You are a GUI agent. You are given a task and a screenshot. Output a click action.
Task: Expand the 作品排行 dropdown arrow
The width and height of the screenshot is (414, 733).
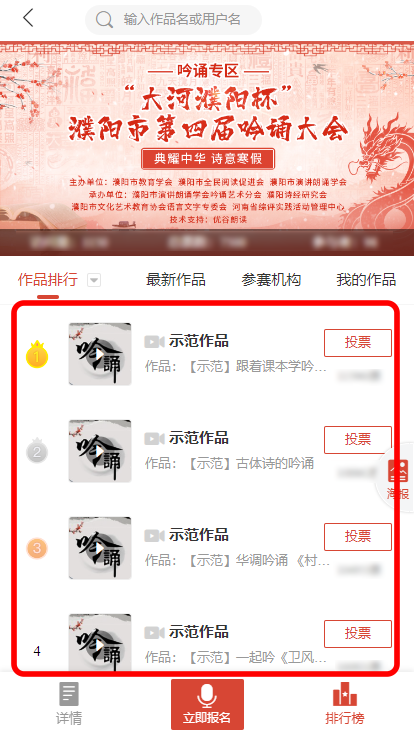point(94,280)
